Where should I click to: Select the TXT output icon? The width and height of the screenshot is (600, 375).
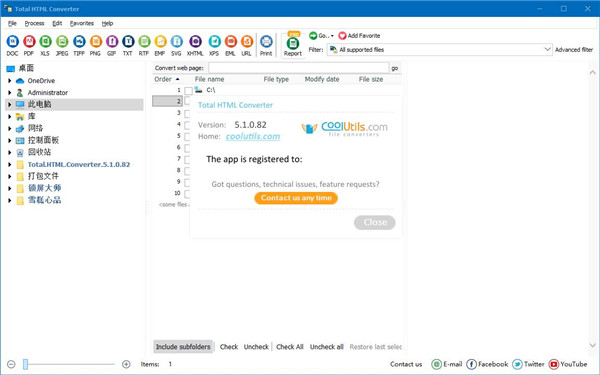128,41
